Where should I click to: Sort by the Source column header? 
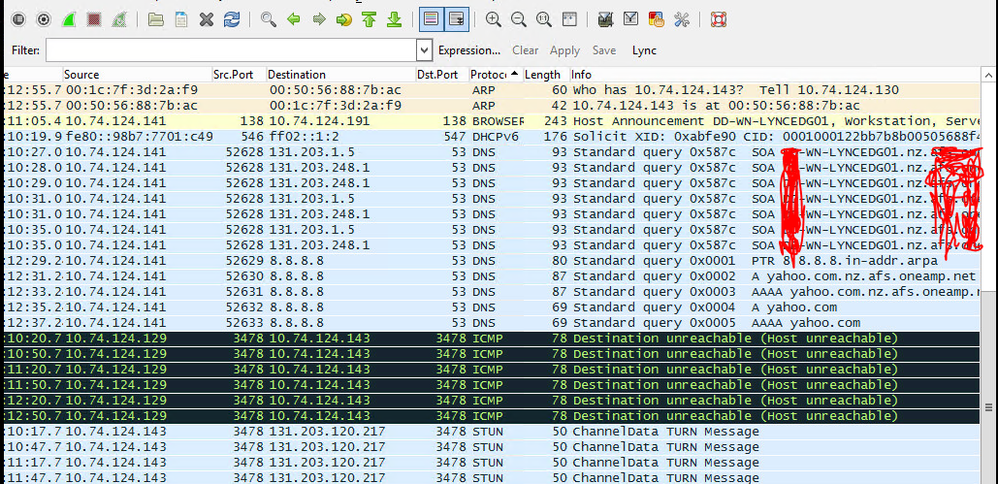coord(137,75)
